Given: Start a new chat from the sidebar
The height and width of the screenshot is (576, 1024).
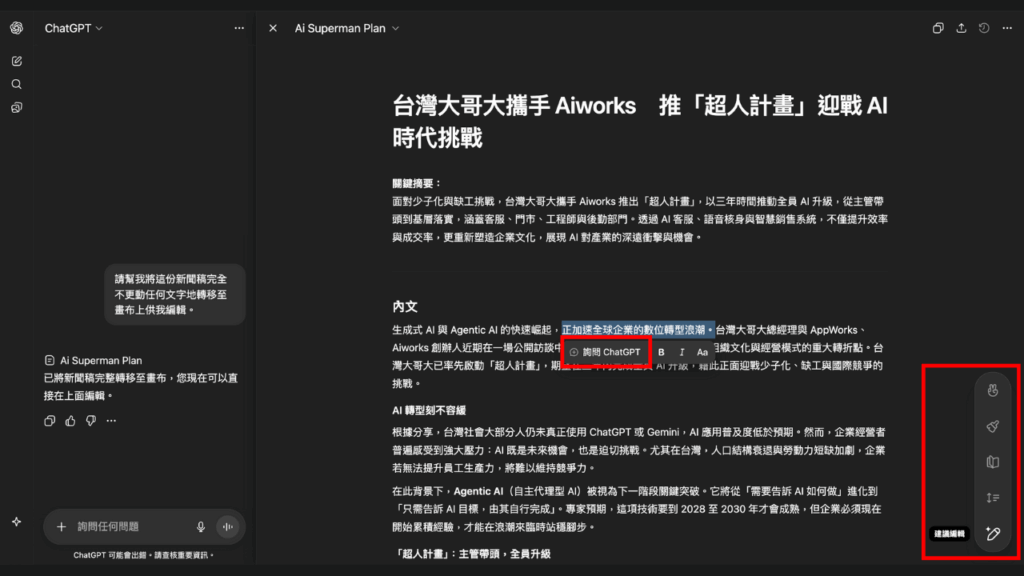Looking at the screenshot, I should [x=16, y=61].
